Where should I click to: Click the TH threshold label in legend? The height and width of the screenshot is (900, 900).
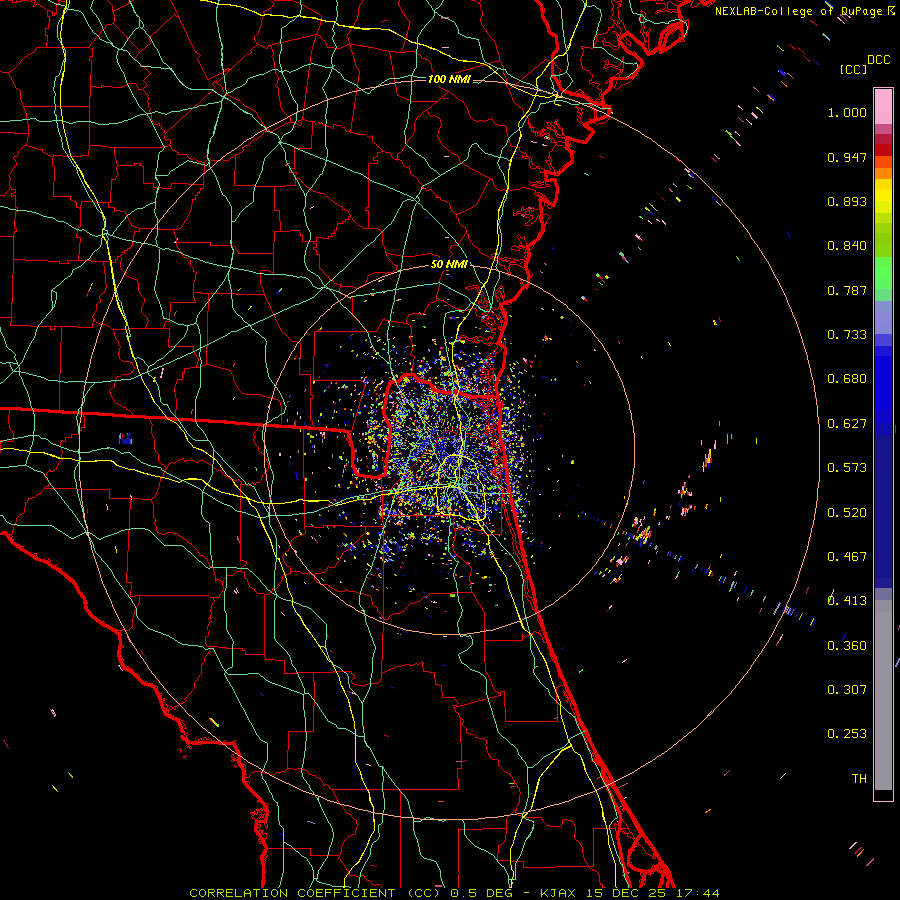tap(859, 779)
